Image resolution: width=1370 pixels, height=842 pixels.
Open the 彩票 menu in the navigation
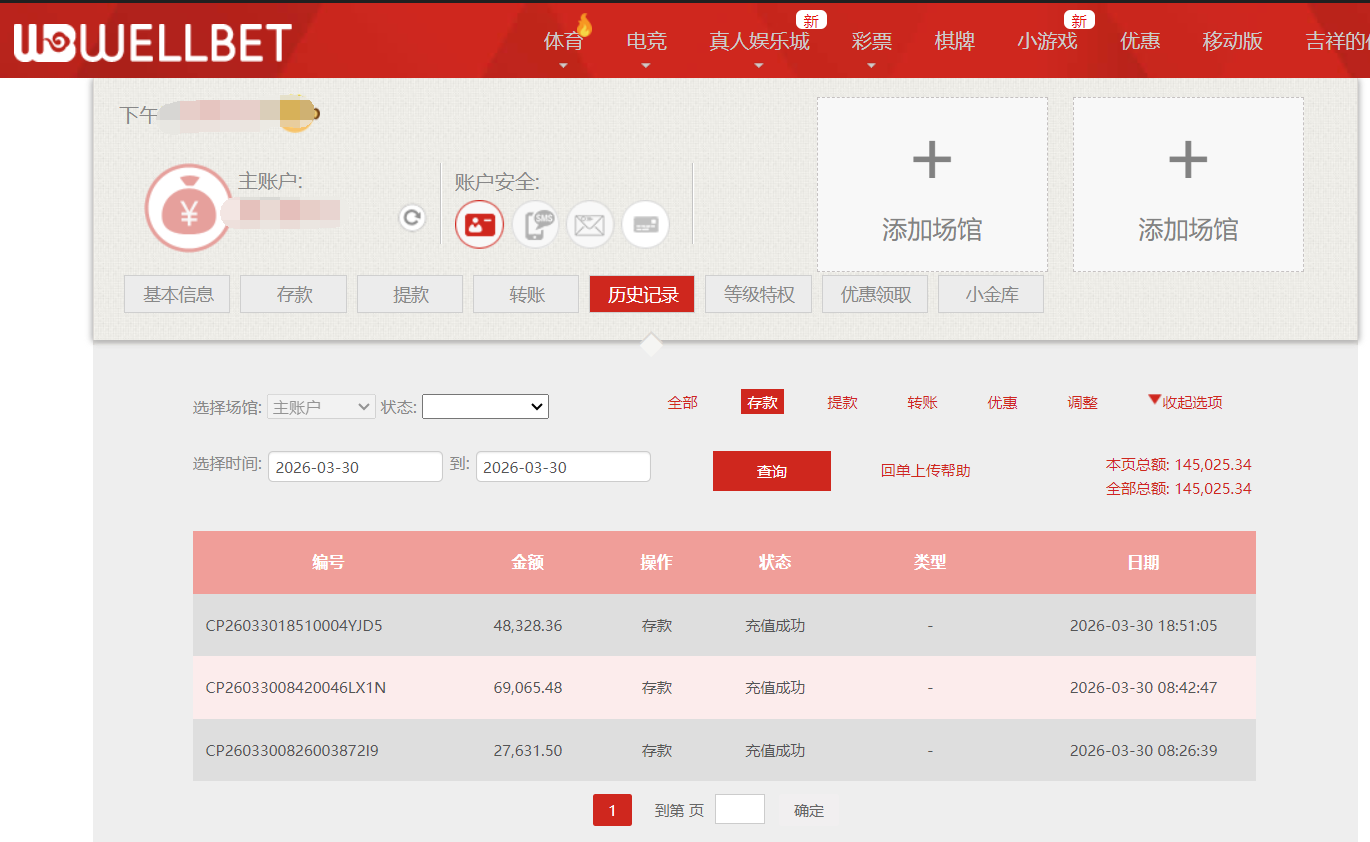coord(870,42)
